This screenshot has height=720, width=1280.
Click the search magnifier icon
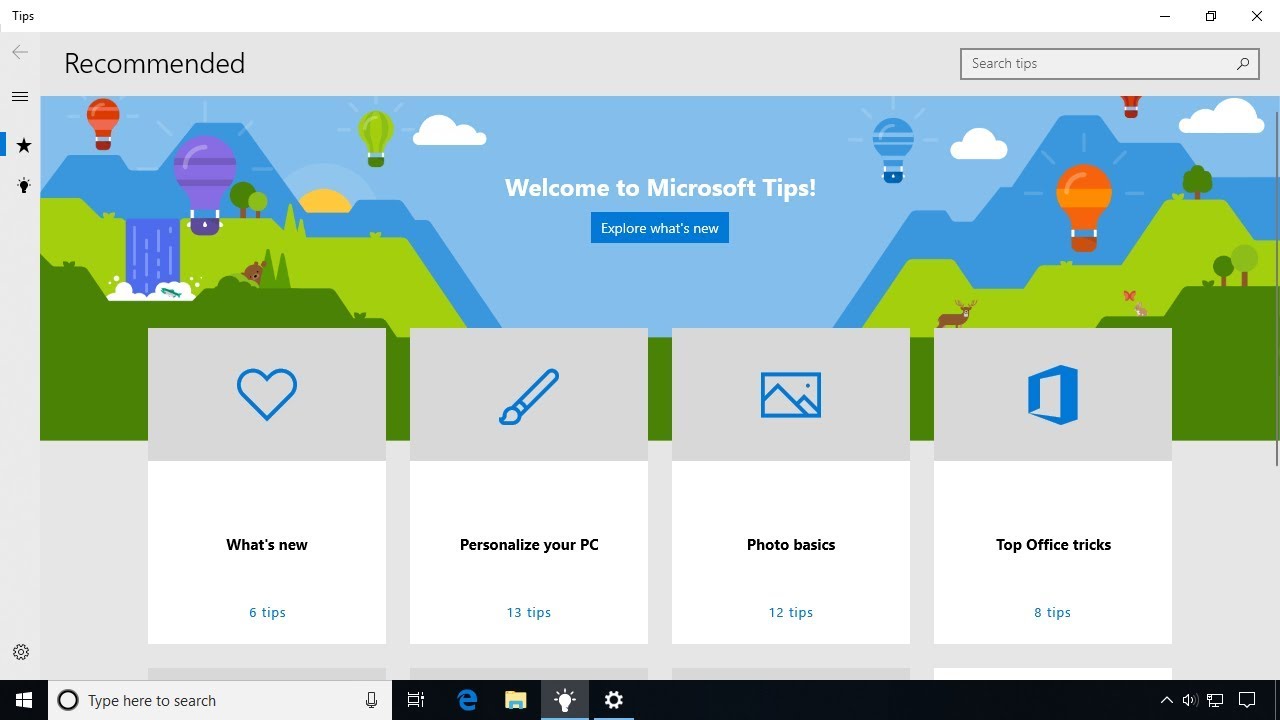(1242, 64)
